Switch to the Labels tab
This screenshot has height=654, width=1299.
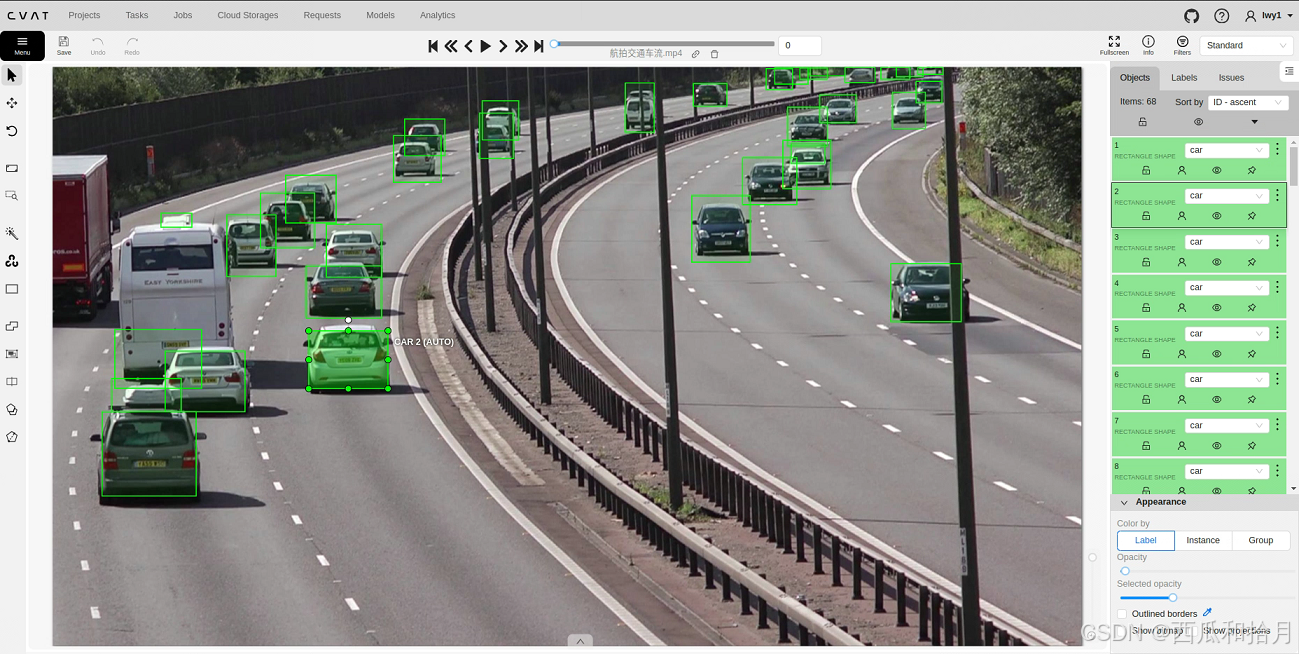[x=1184, y=77]
